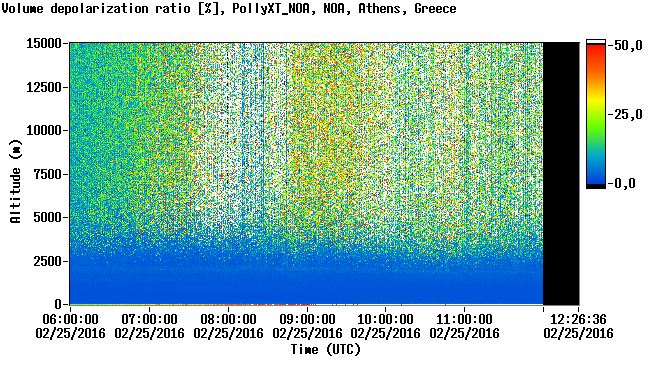Click the black no-data region of plot
The height and width of the screenshot is (389, 665).
[561, 174]
